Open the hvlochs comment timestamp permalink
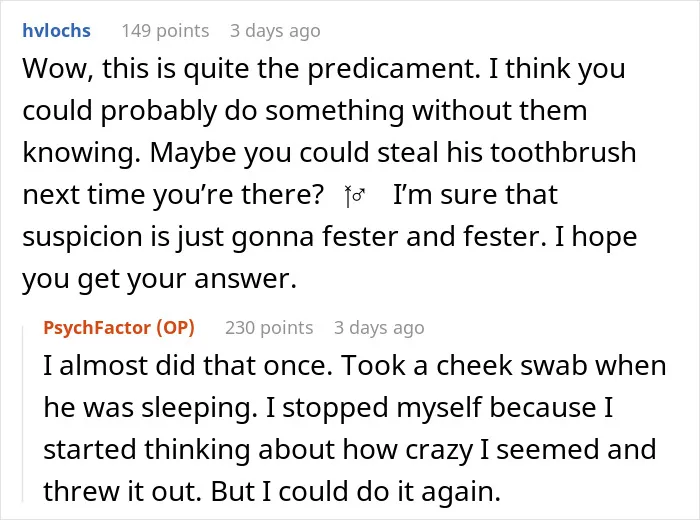700x520 pixels. 275,31
